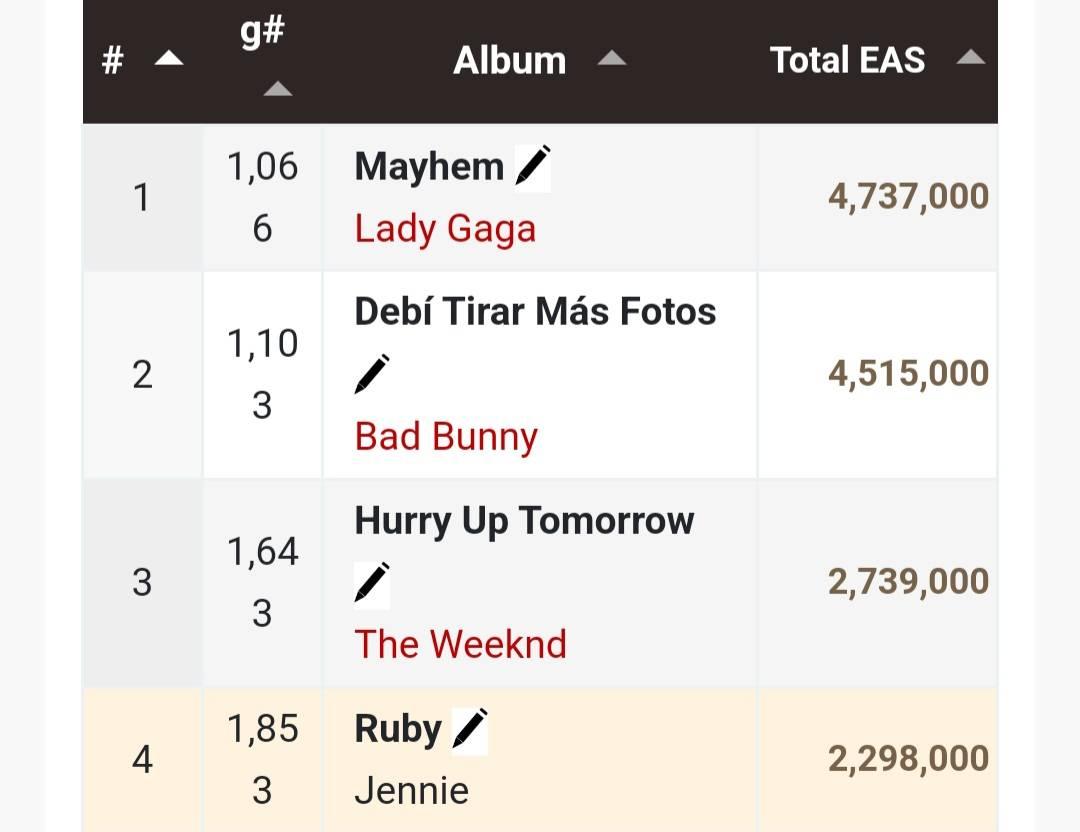Image resolution: width=1080 pixels, height=832 pixels.
Task: Select the Debí Tirar Más Fotos title
Action: tap(535, 312)
